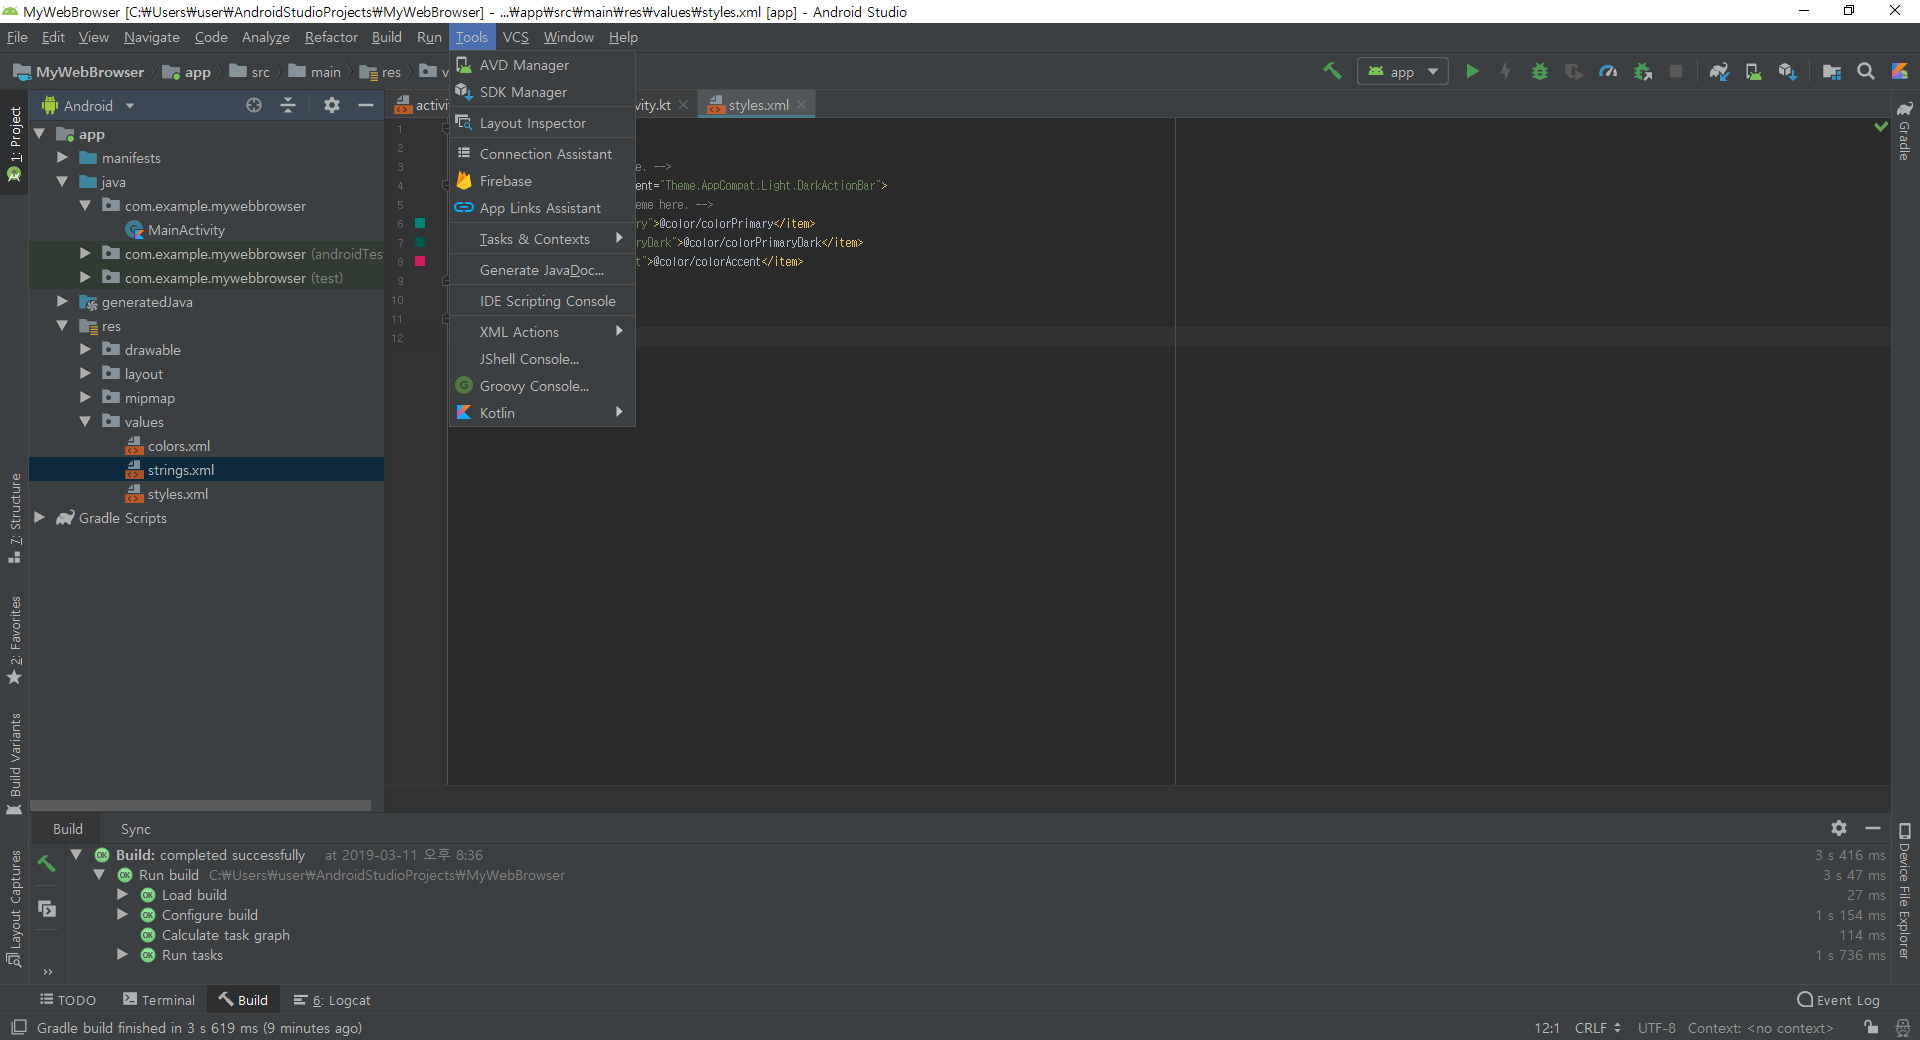
Task: Hide the Project panel with minus icon
Action: 366,105
